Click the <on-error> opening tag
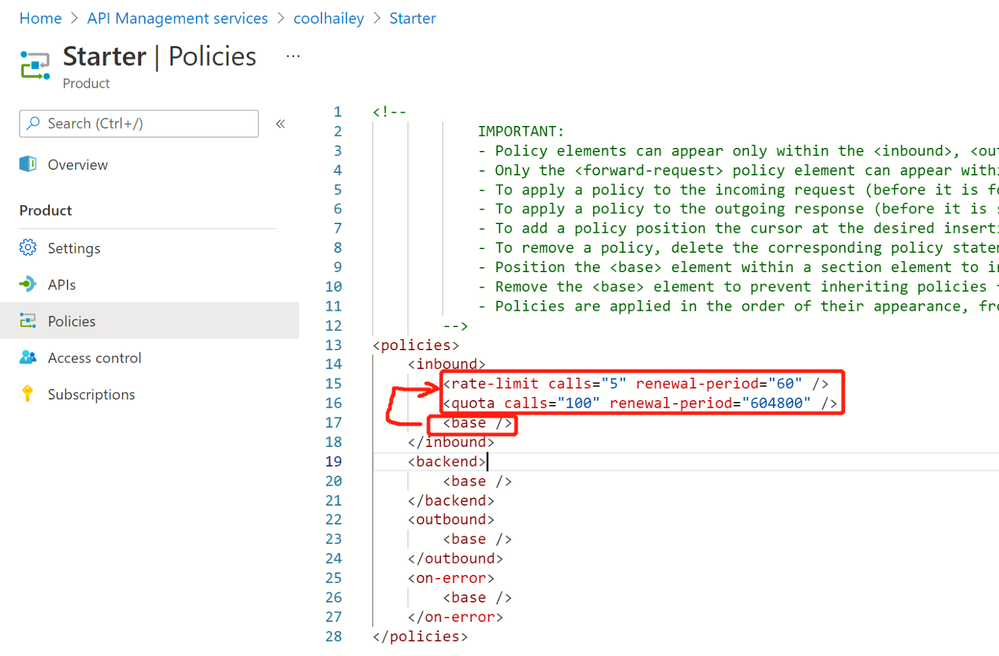 [x=451, y=578]
